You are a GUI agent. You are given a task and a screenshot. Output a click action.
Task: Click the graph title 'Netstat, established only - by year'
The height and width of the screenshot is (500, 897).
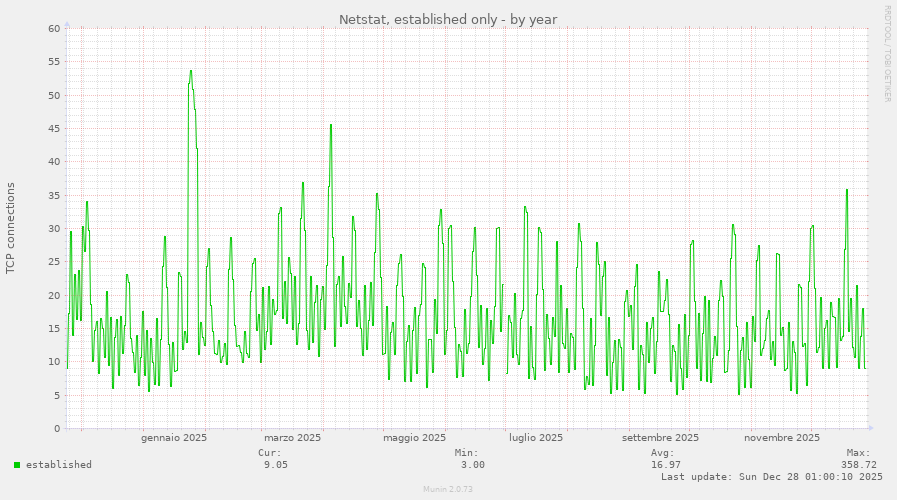448,19
